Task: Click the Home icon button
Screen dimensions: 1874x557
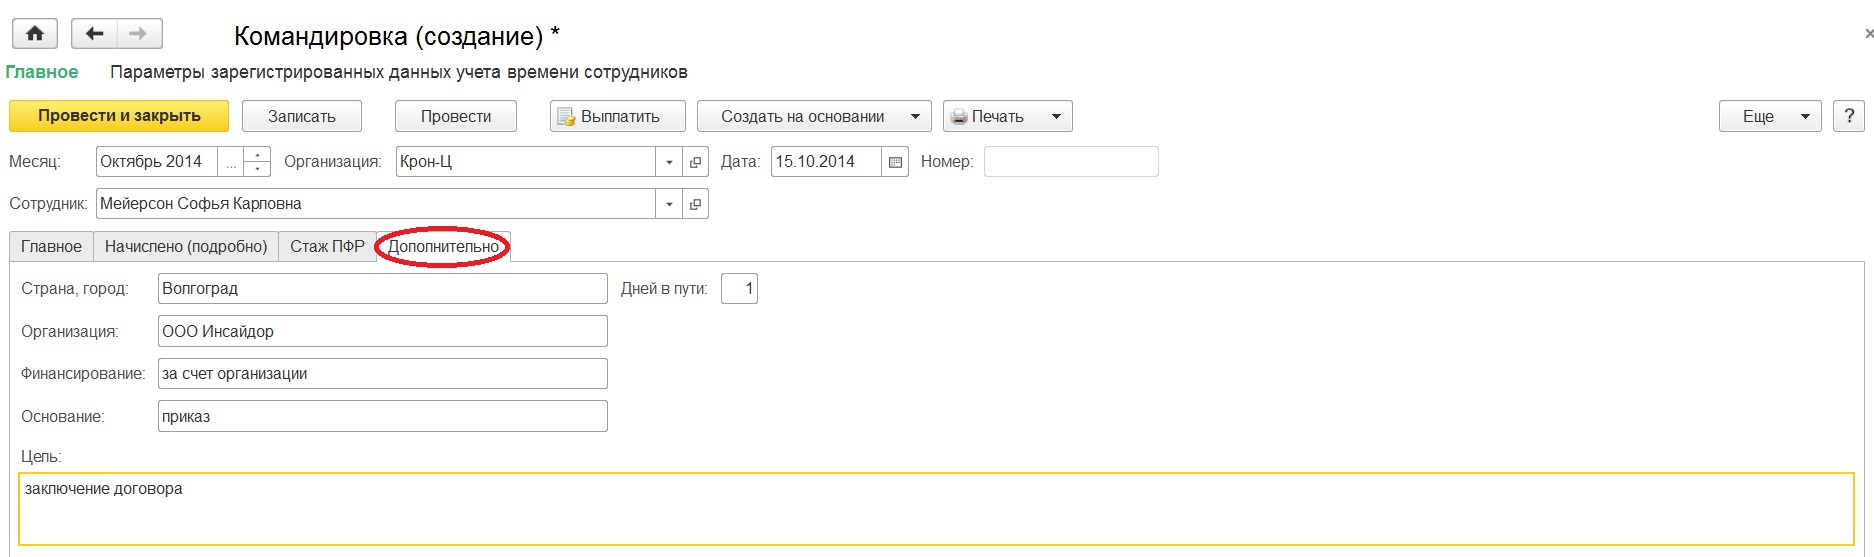Action: (x=35, y=34)
